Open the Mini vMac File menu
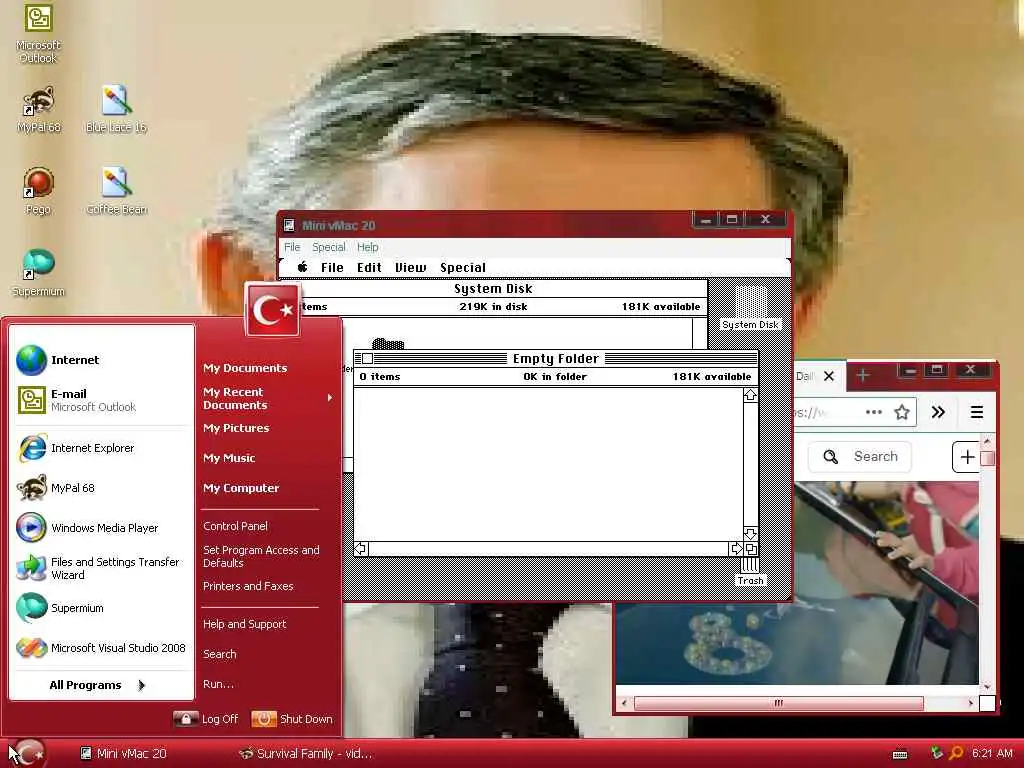 292,247
